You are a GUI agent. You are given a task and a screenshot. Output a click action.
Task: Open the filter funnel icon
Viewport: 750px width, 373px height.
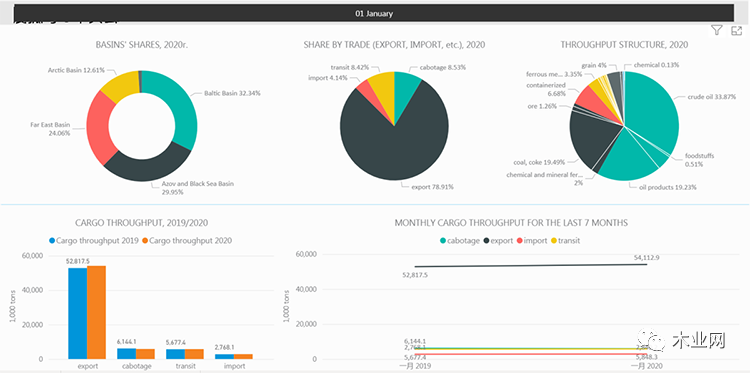[716, 31]
